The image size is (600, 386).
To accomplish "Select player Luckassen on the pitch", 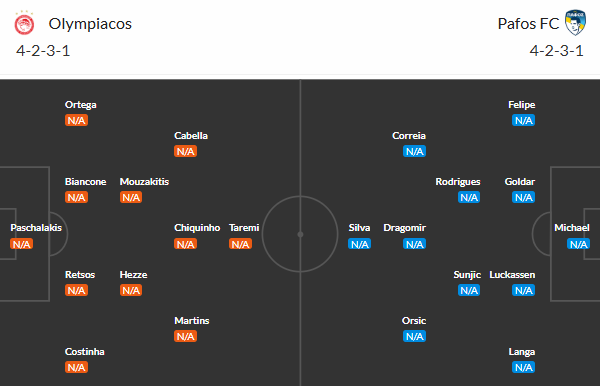I will tap(512, 275).
